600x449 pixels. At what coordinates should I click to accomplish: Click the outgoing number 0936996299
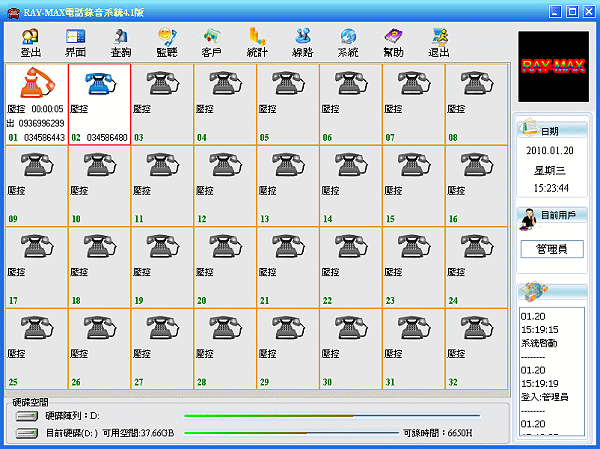(x=41, y=123)
